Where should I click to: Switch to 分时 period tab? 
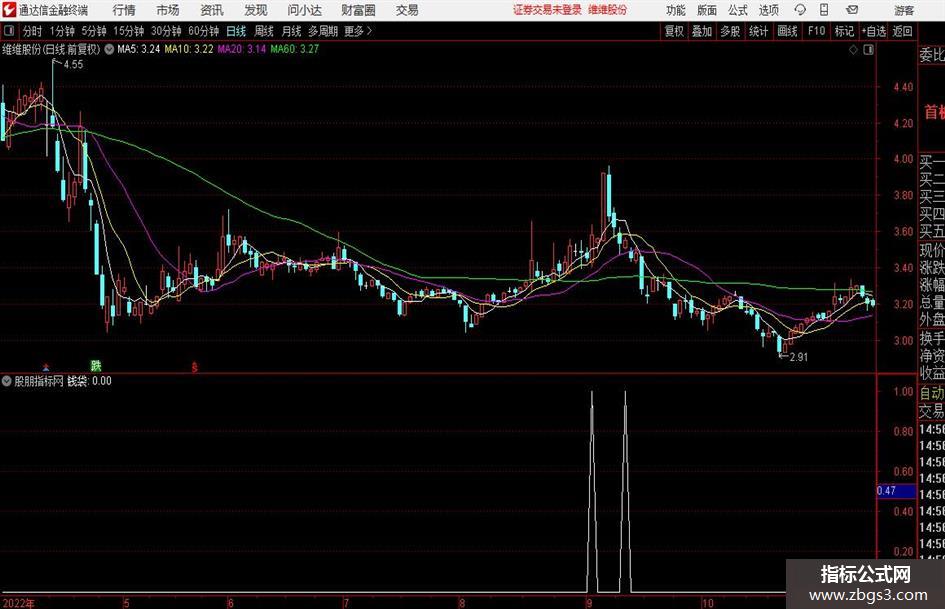click(32, 31)
